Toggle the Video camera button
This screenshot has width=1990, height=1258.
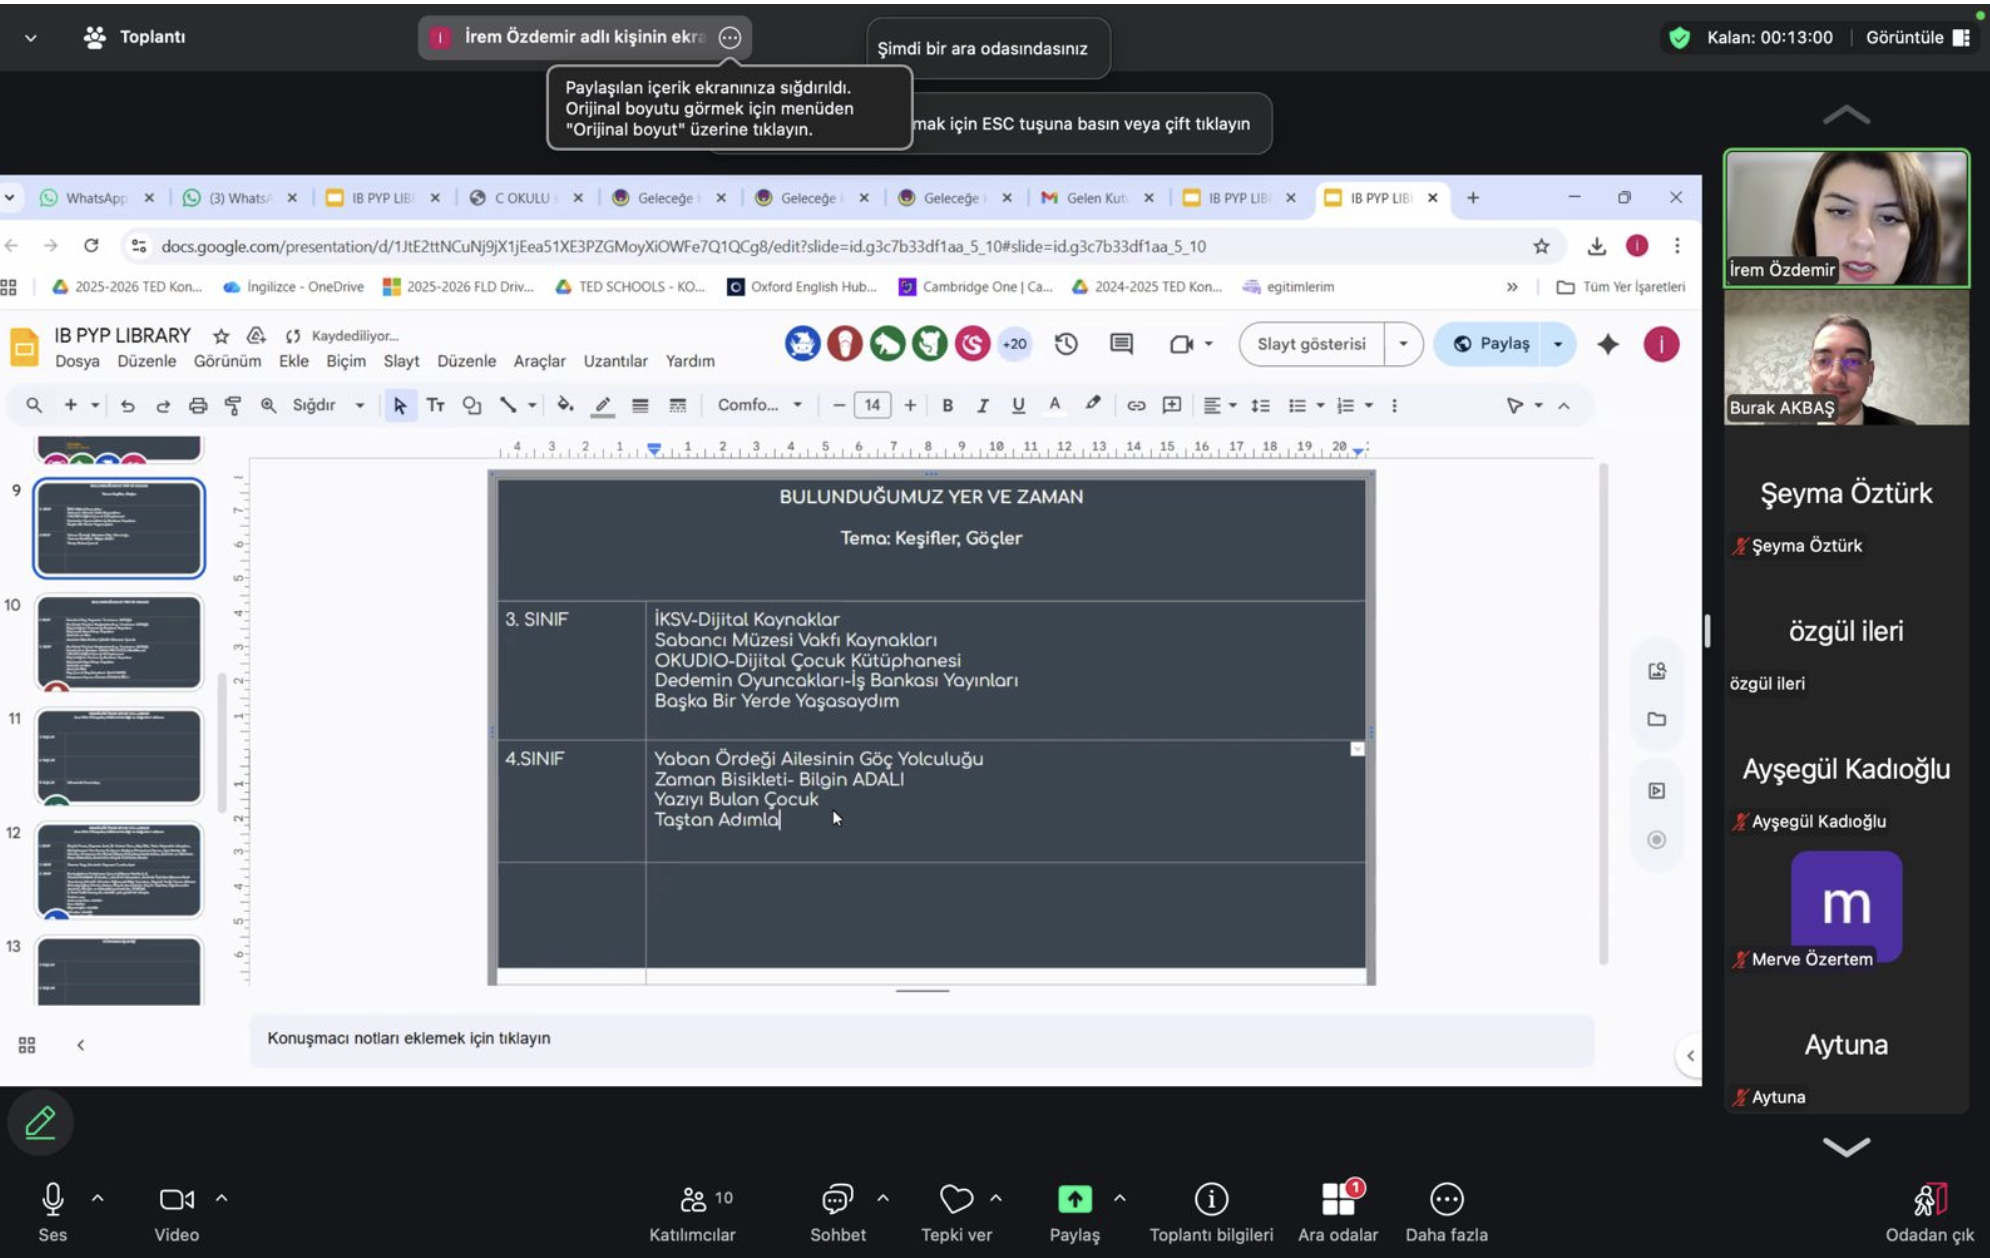point(177,1198)
